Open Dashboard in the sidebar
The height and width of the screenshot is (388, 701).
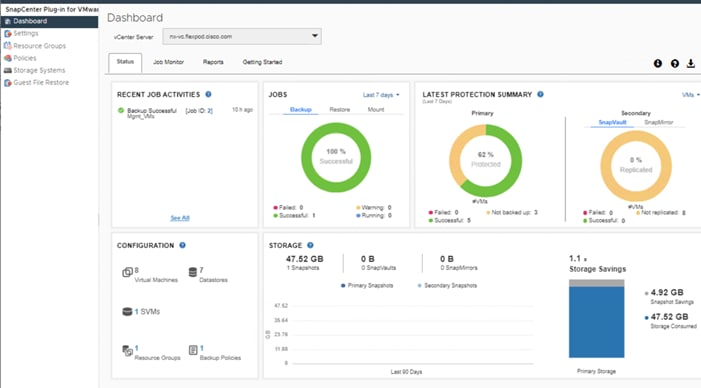point(49,21)
